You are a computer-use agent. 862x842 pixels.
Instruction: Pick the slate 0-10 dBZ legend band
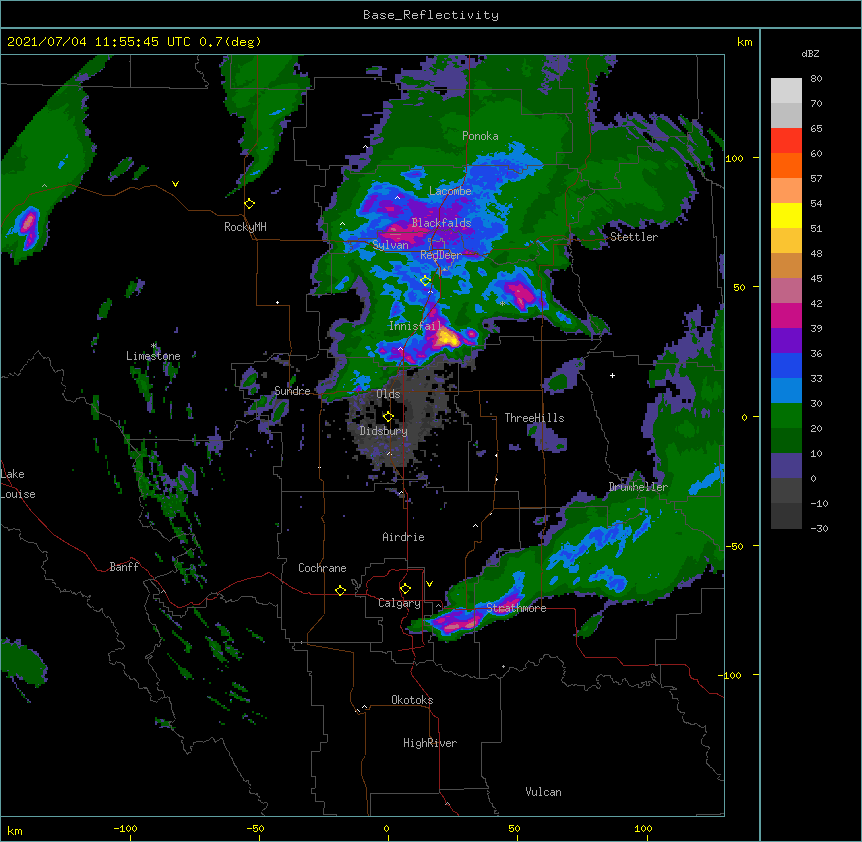[786, 466]
